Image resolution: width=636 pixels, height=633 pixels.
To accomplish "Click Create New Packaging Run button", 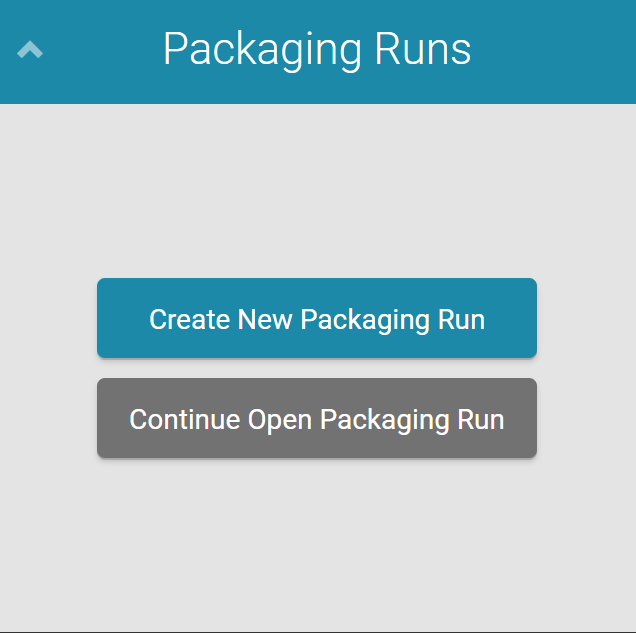I will [317, 318].
